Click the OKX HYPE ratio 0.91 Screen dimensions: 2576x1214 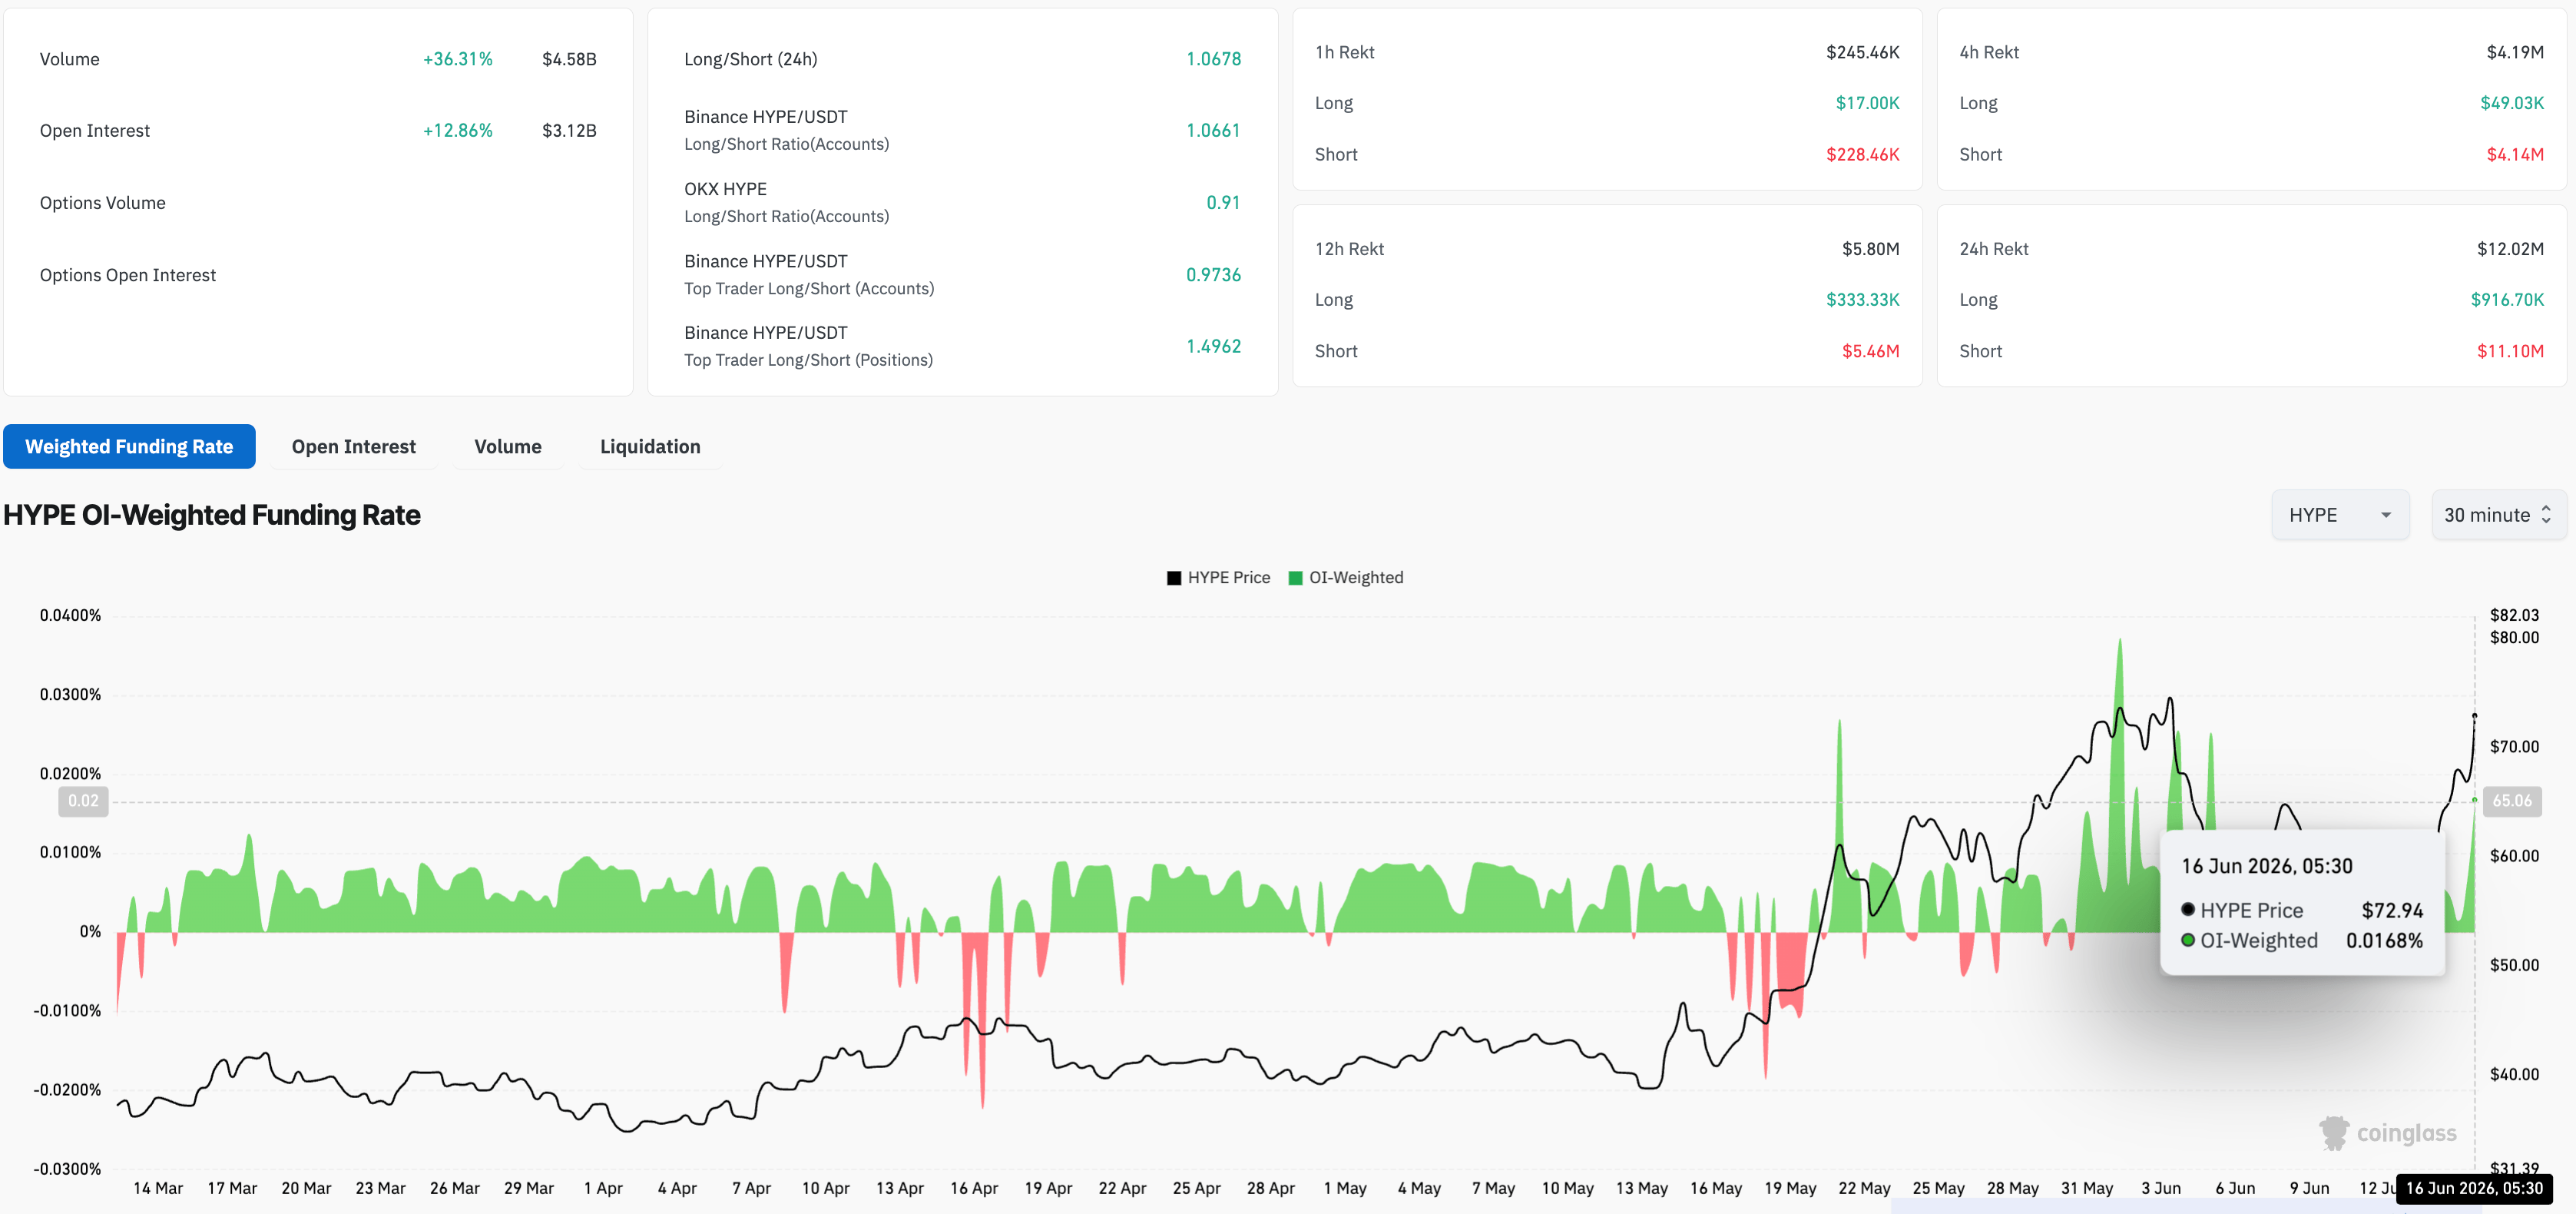pyautogui.click(x=1224, y=203)
